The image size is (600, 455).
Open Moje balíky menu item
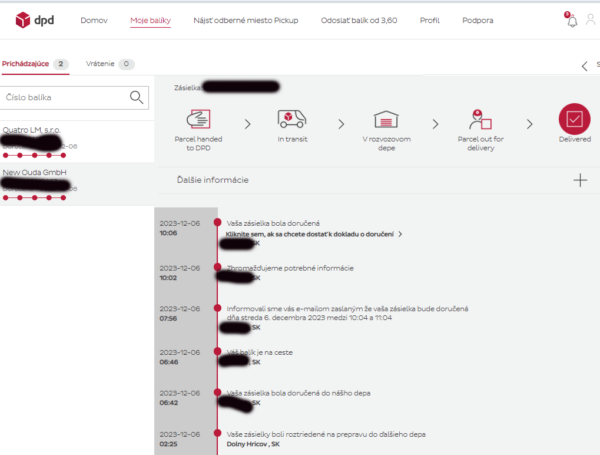pyautogui.click(x=150, y=21)
